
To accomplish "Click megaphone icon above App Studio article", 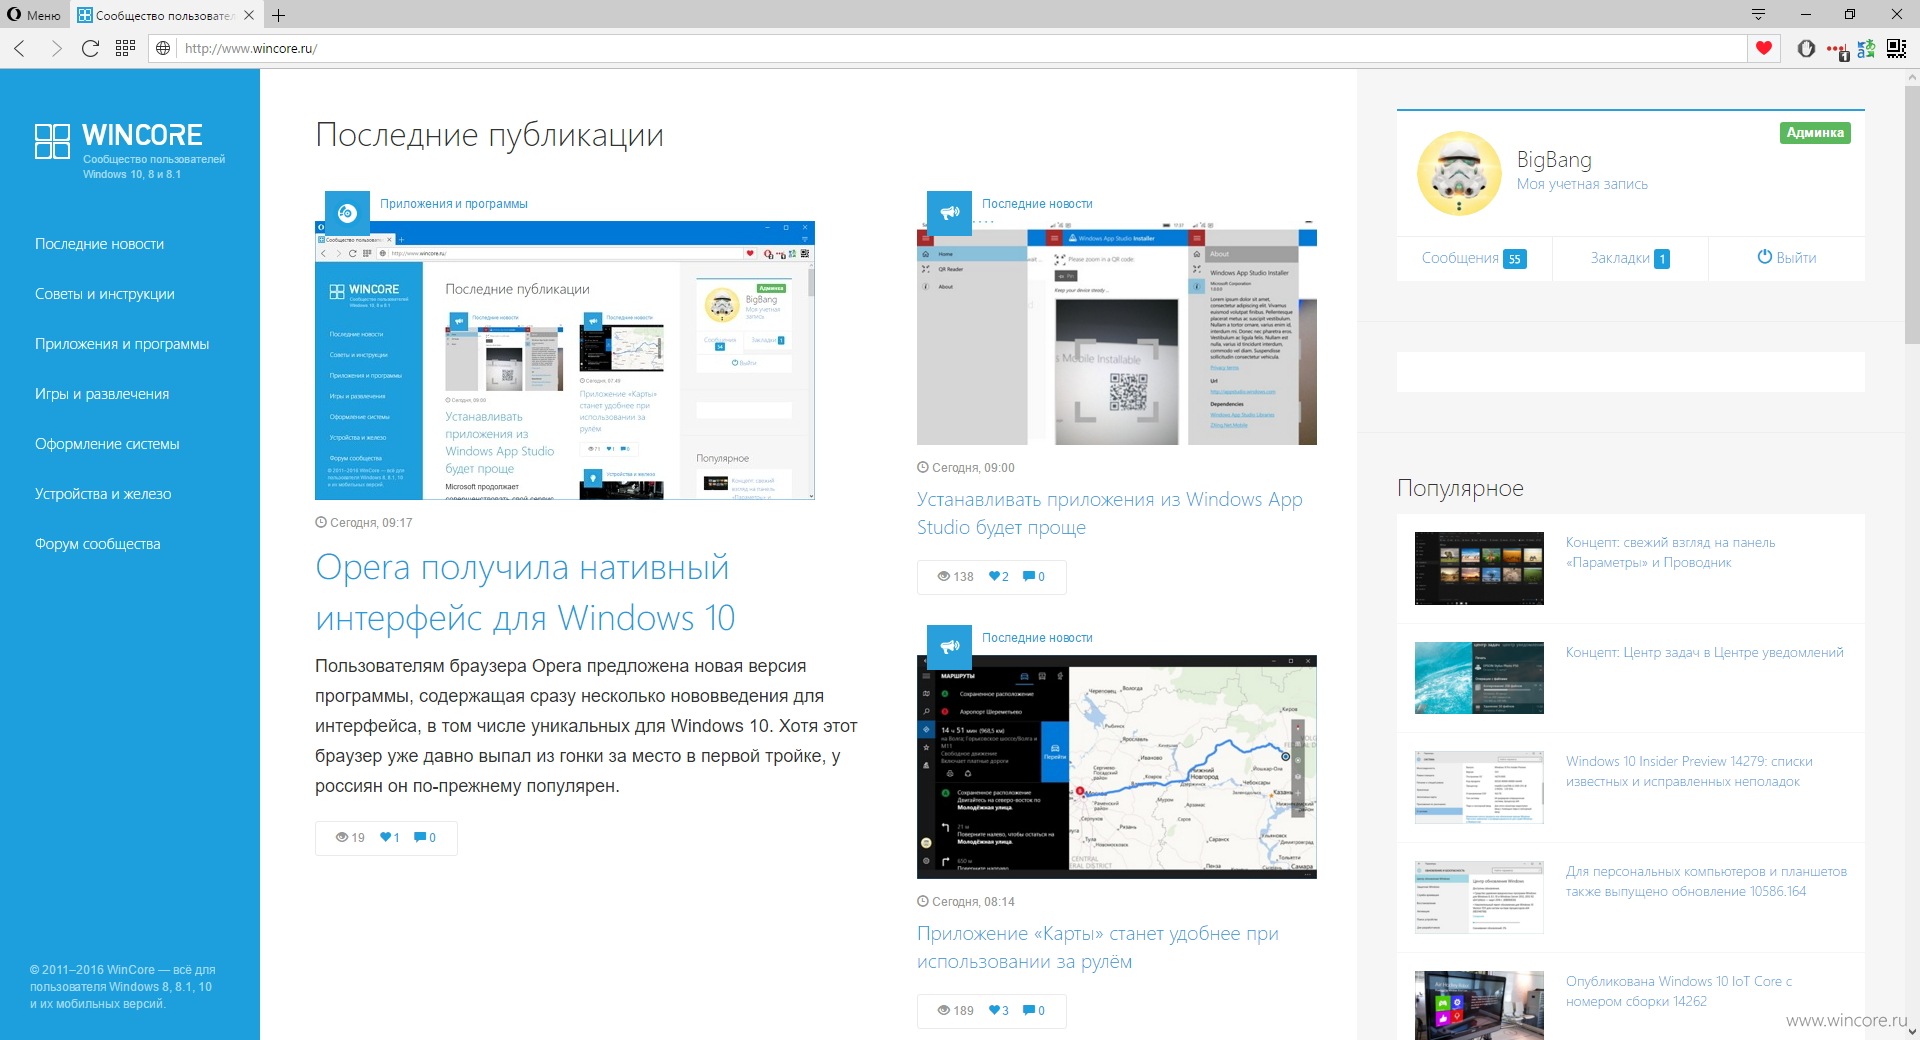I will click(949, 213).
